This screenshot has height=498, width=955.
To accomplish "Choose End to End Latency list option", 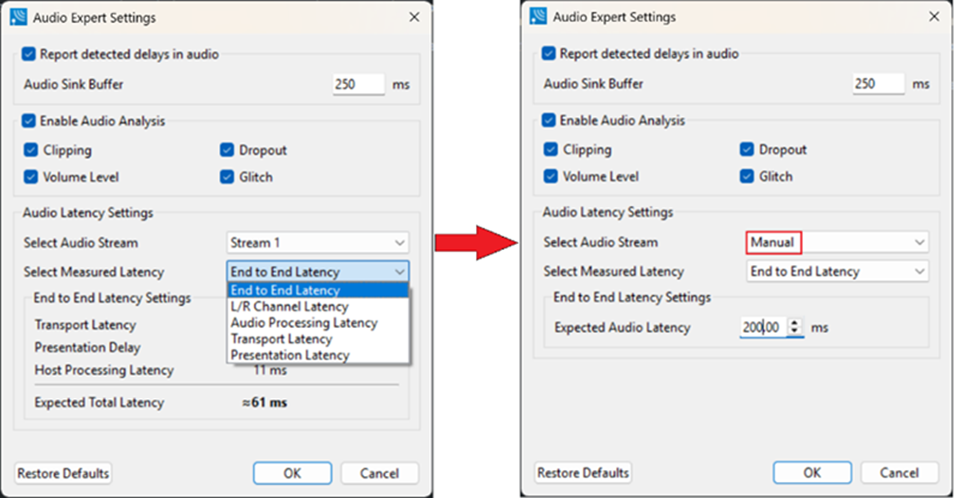I will point(317,290).
